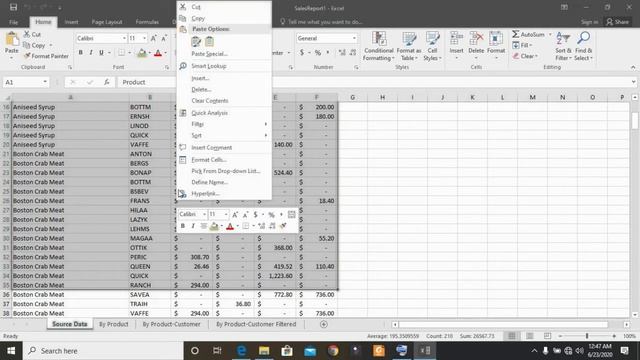Click mini toolbar Merge and Center icon
The height and width of the screenshot is (360, 640).
[x=291, y=214]
